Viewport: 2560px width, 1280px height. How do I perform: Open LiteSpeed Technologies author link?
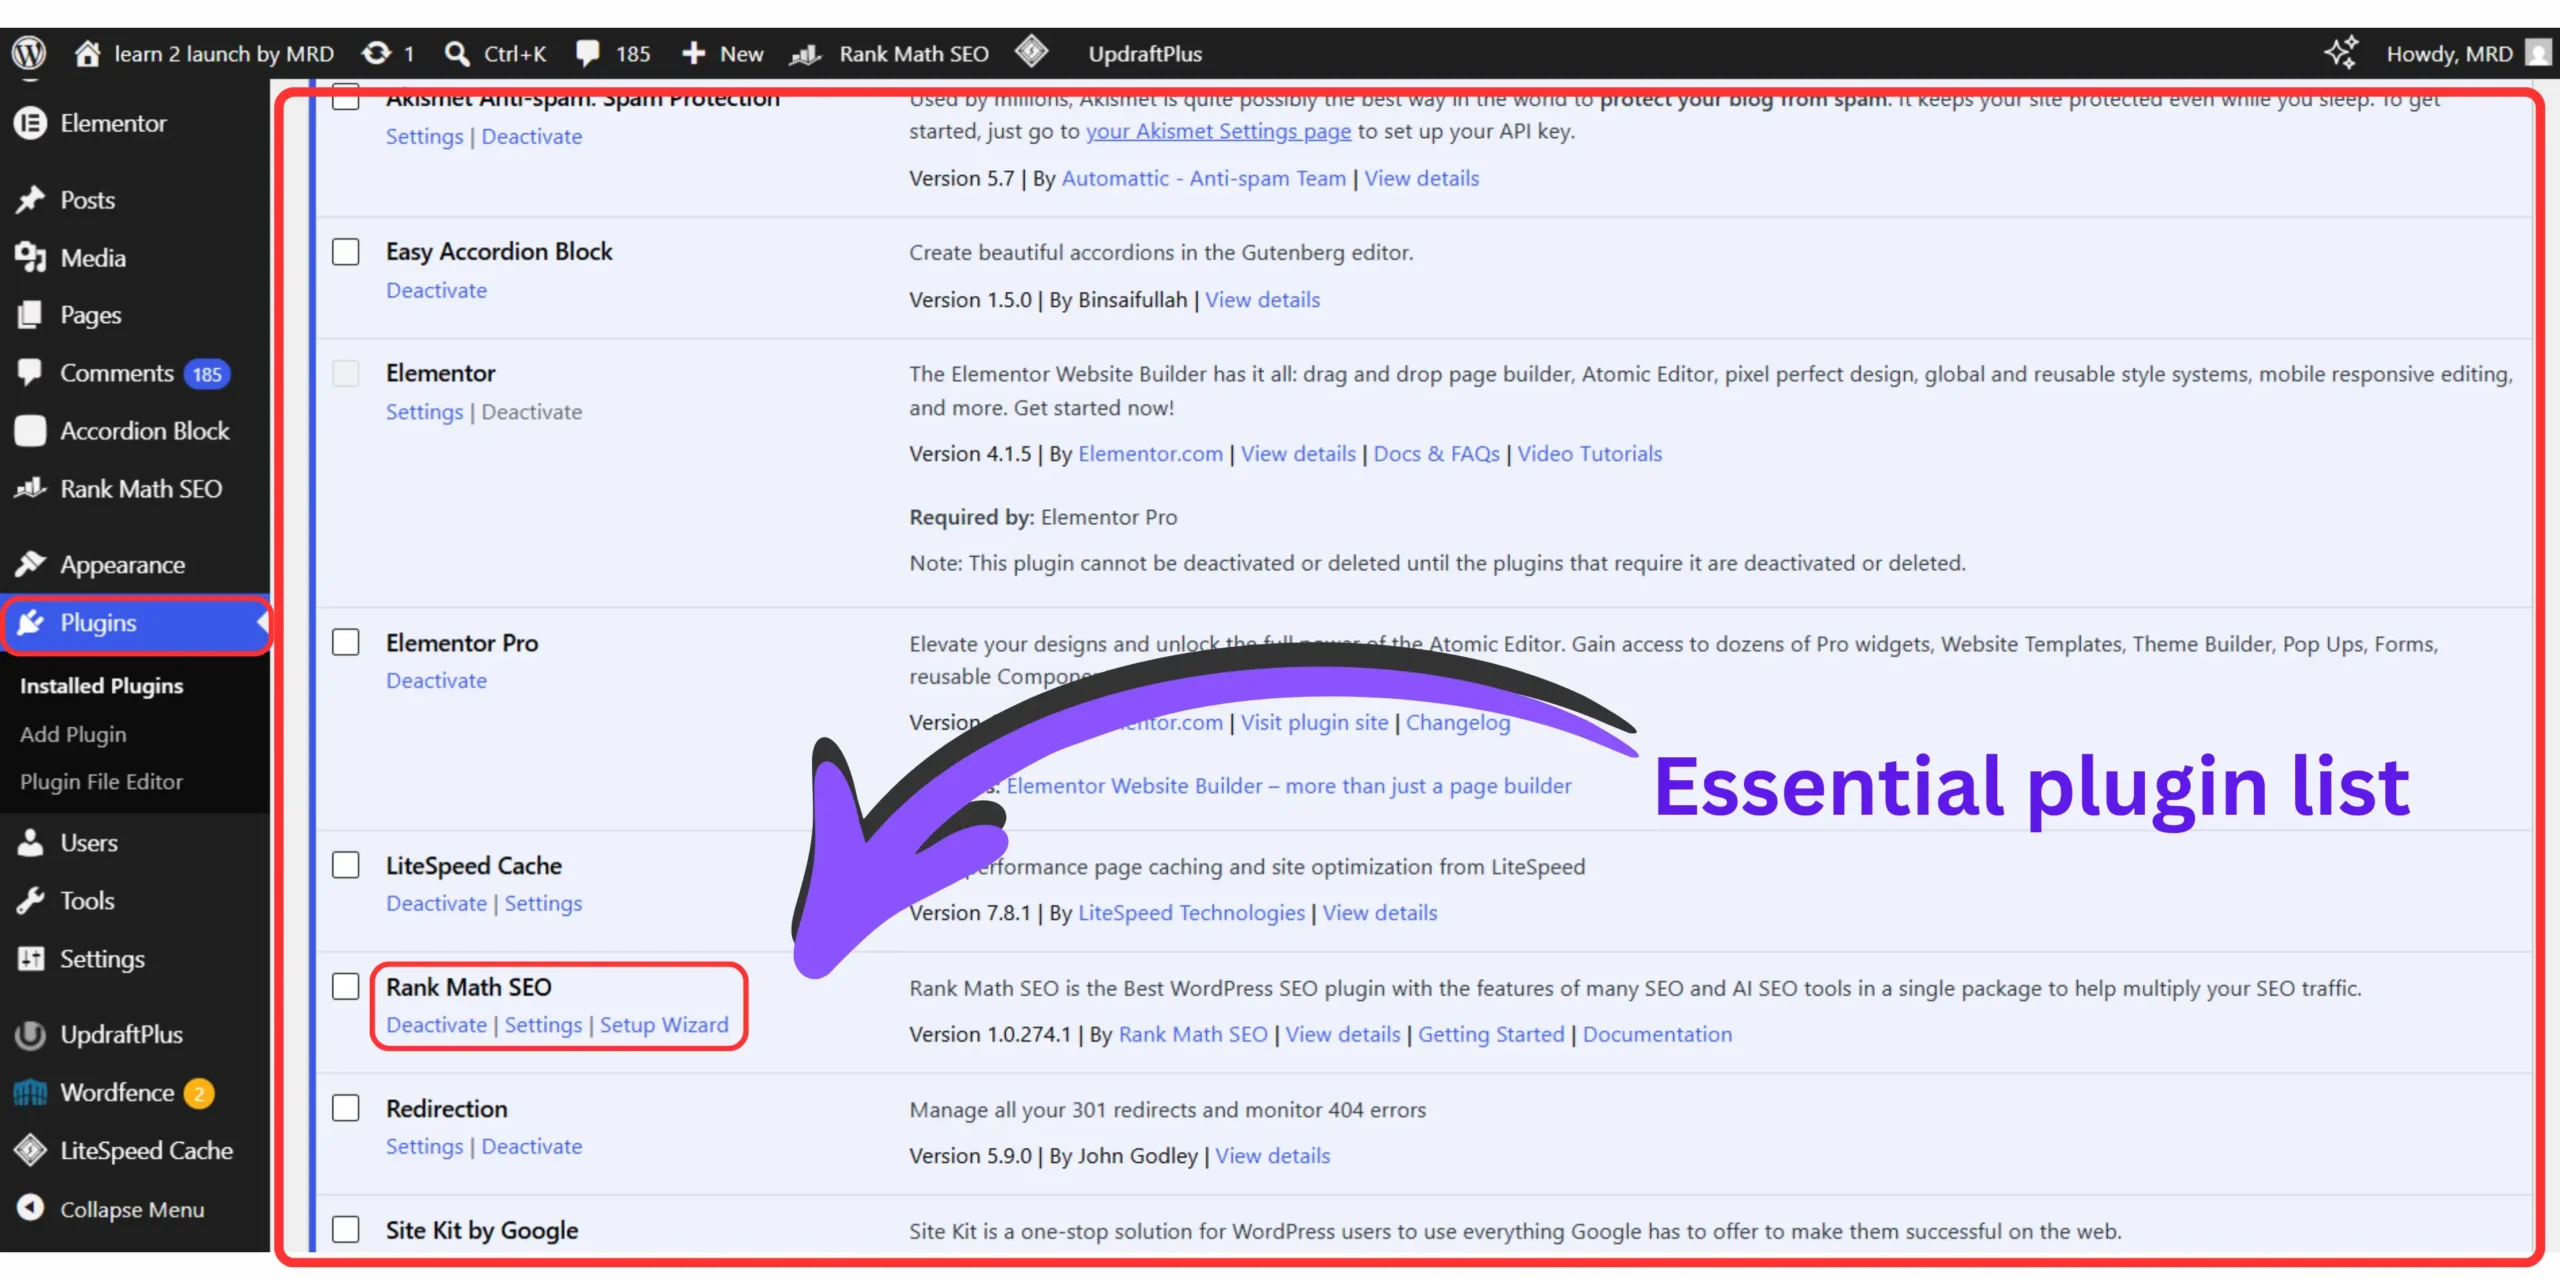1191,913
